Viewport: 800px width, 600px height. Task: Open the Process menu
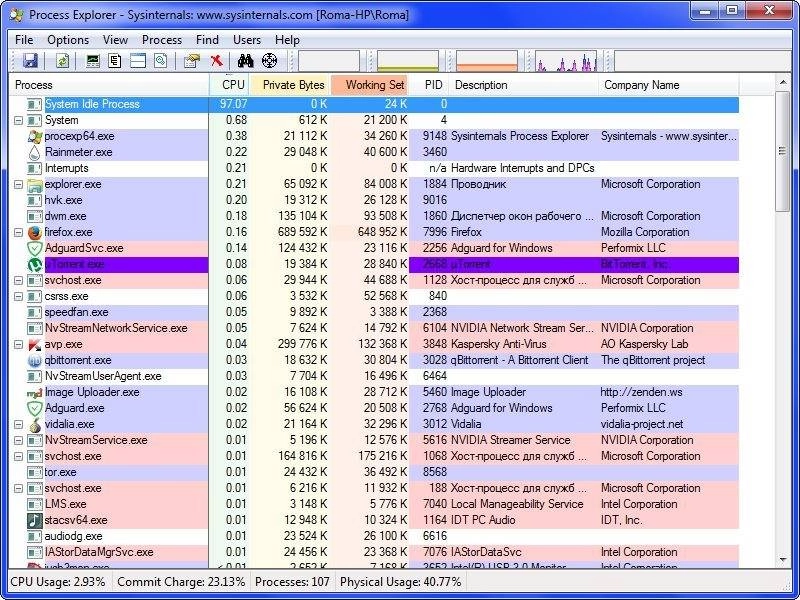coord(162,40)
